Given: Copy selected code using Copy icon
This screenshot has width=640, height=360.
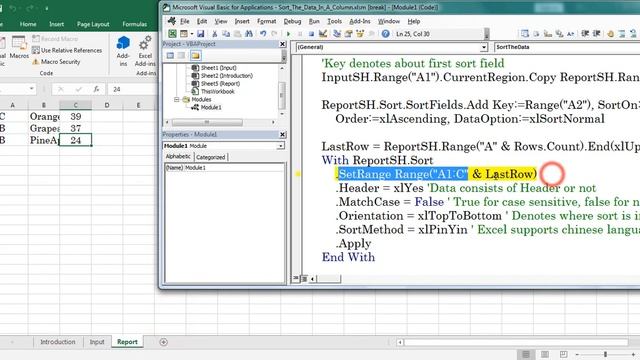Looking at the screenshot, I should point(226,34).
